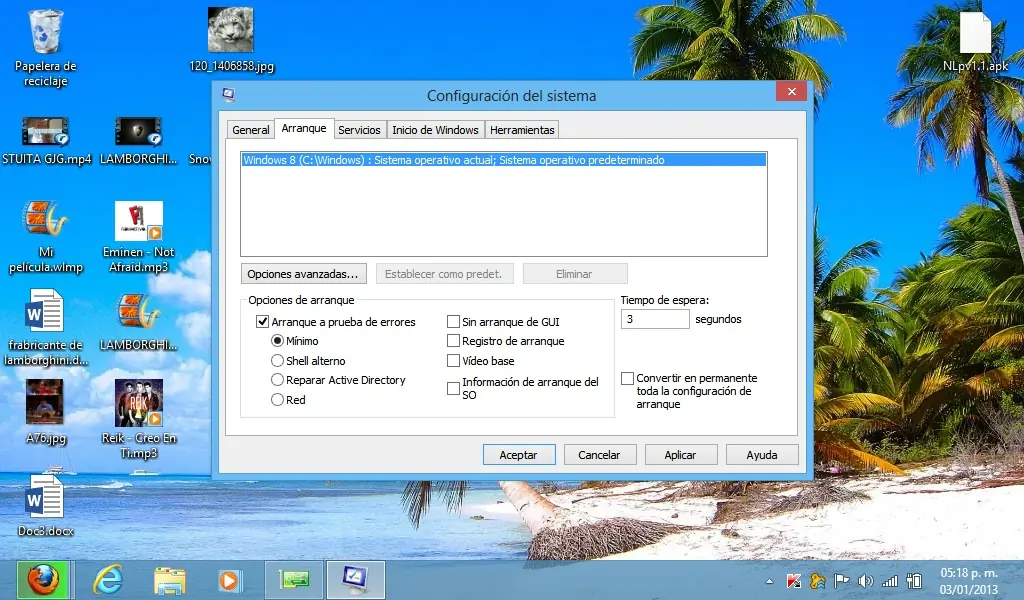Click the Opciones avanzadas button
Viewport: 1024px width, 600px height.
pos(303,273)
